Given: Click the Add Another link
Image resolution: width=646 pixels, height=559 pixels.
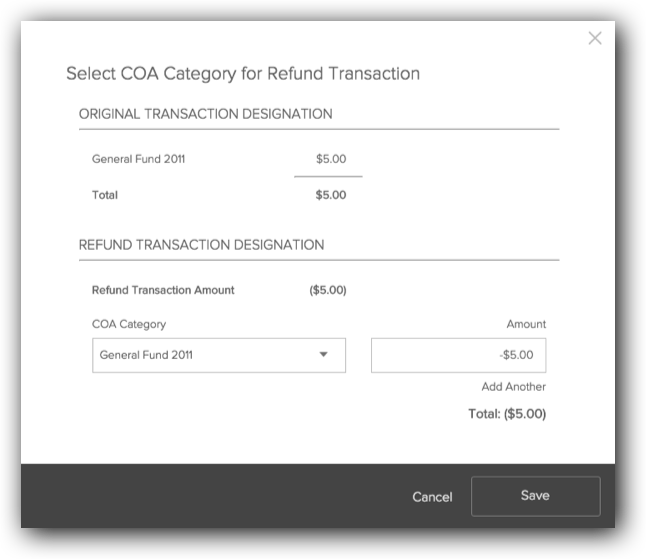Looking at the screenshot, I should (x=513, y=387).
